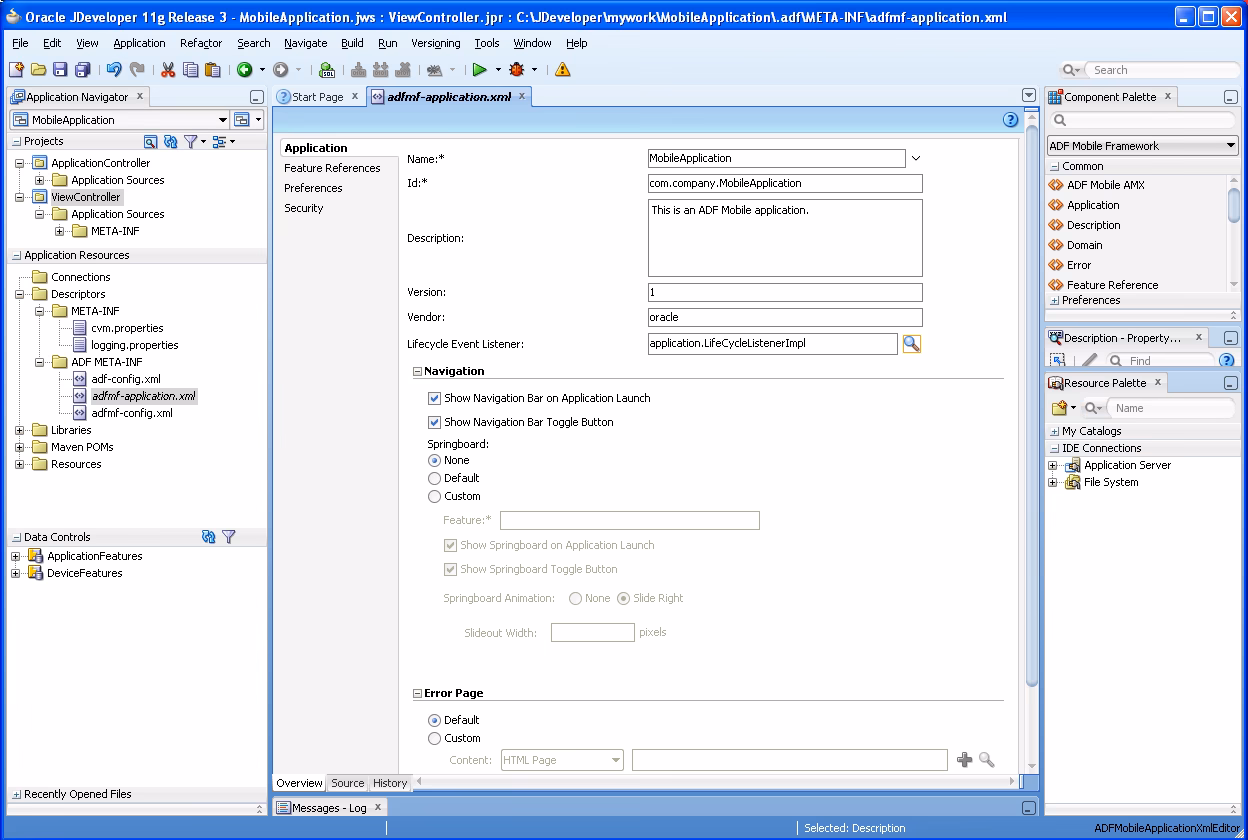Collapse the ViewController project node
This screenshot has height=840, width=1248.
(19, 197)
